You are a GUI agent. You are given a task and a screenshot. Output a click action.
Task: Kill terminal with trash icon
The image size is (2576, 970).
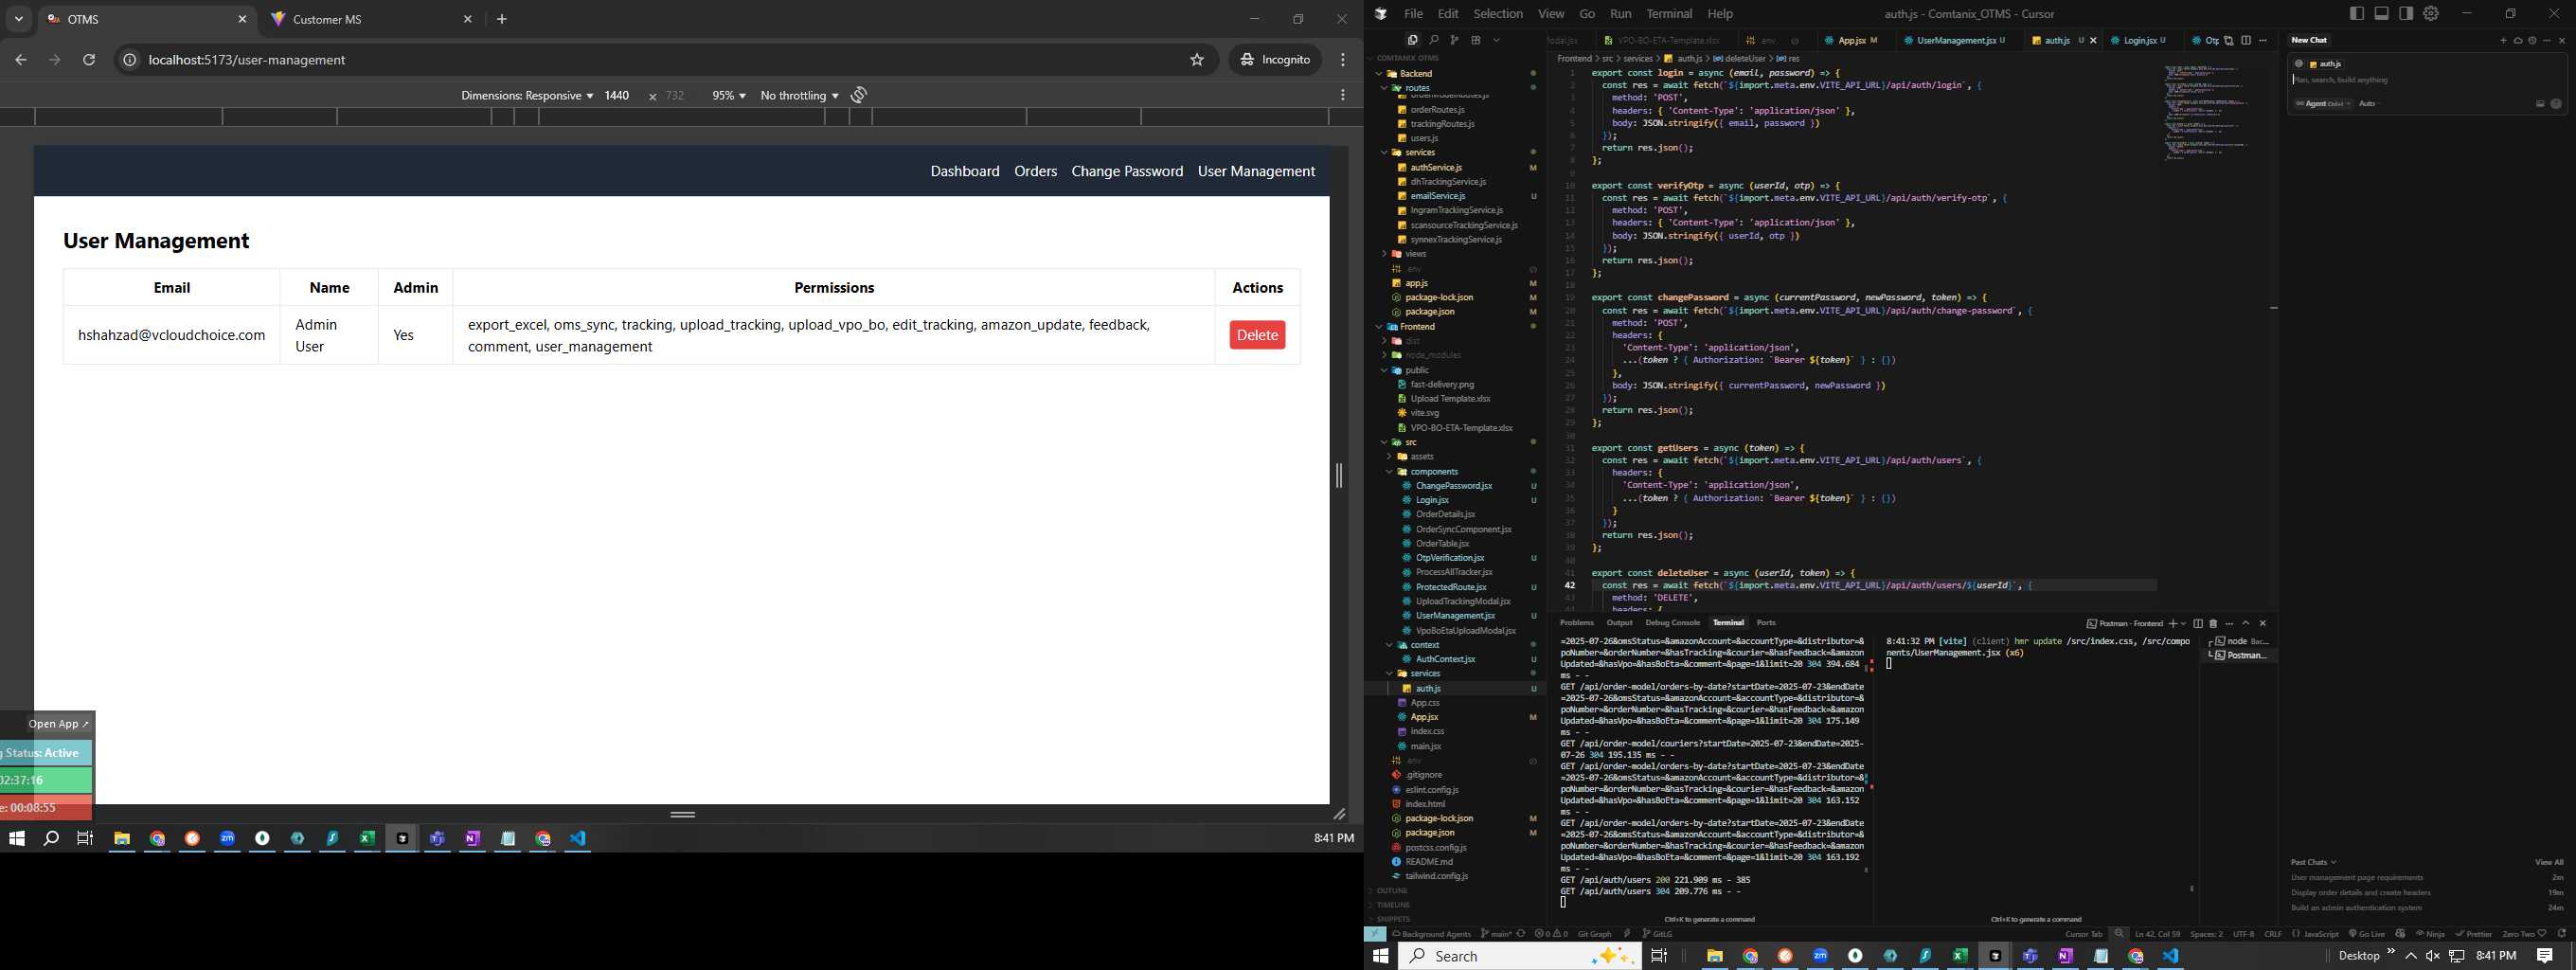click(x=2213, y=623)
